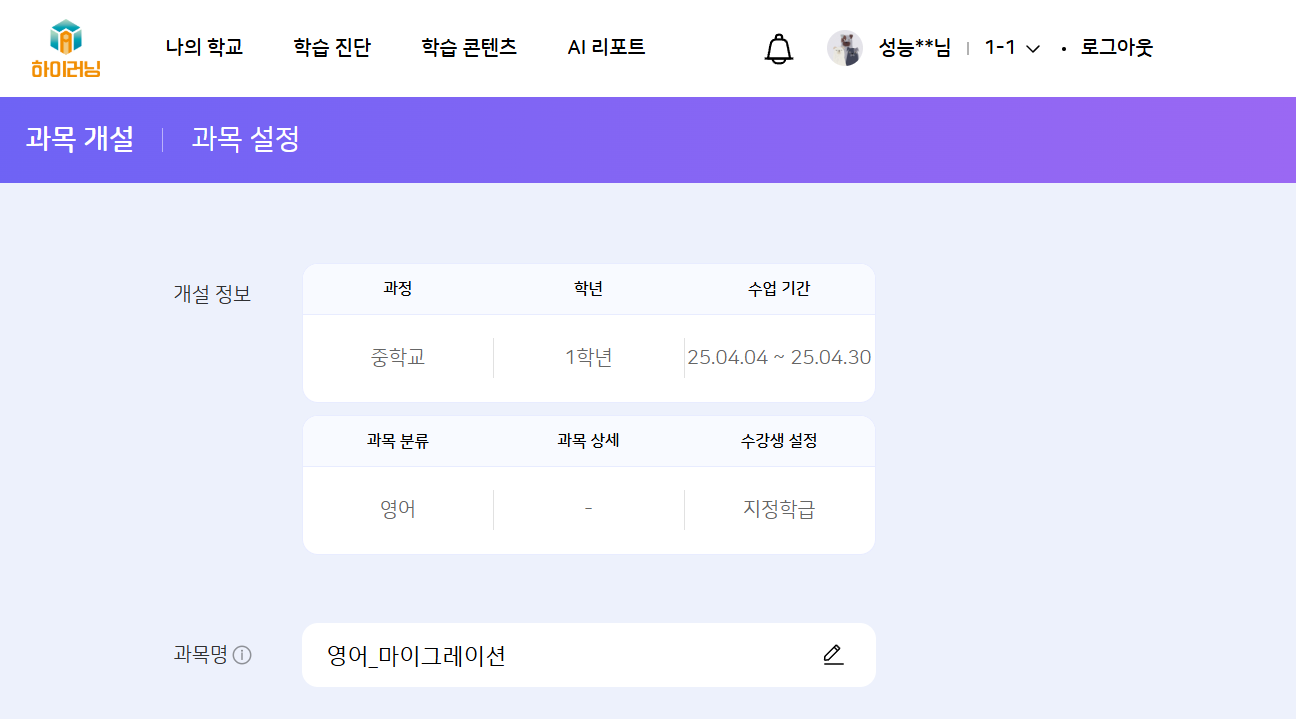Image resolution: width=1296 pixels, height=719 pixels.
Task: Click the 영어 subject category cell
Action: (x=398, y=510)
